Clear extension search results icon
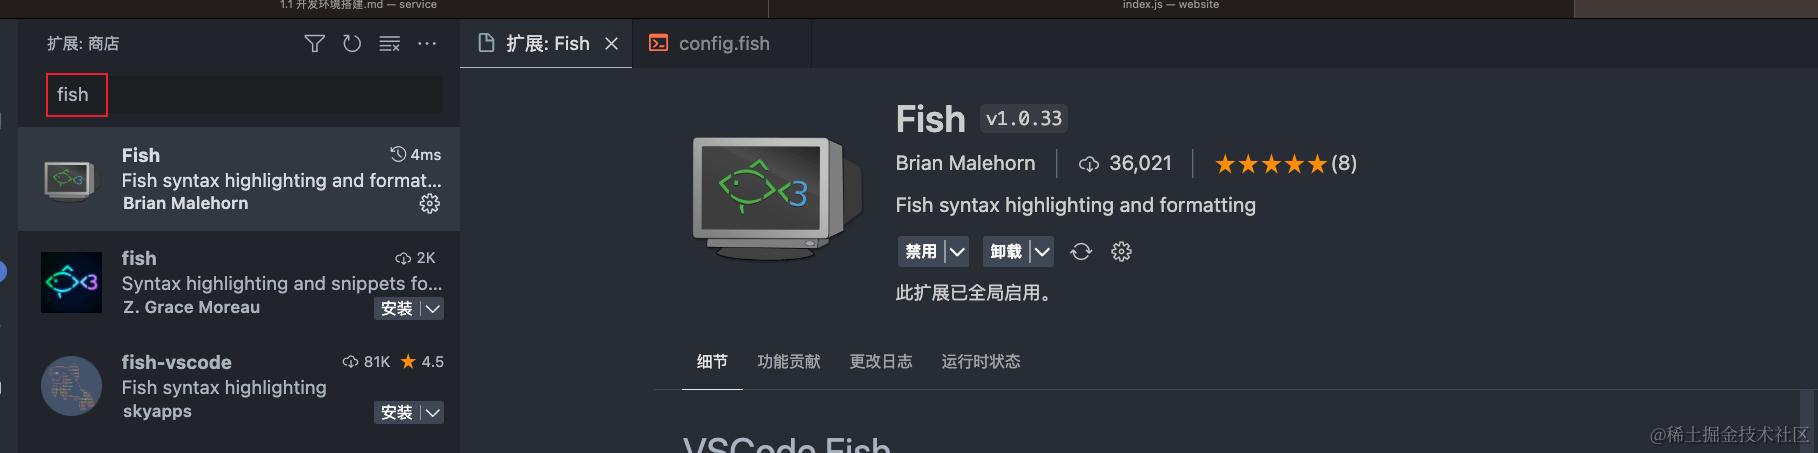This screenshot has width=1818, height=453. (x=390, y=44)
